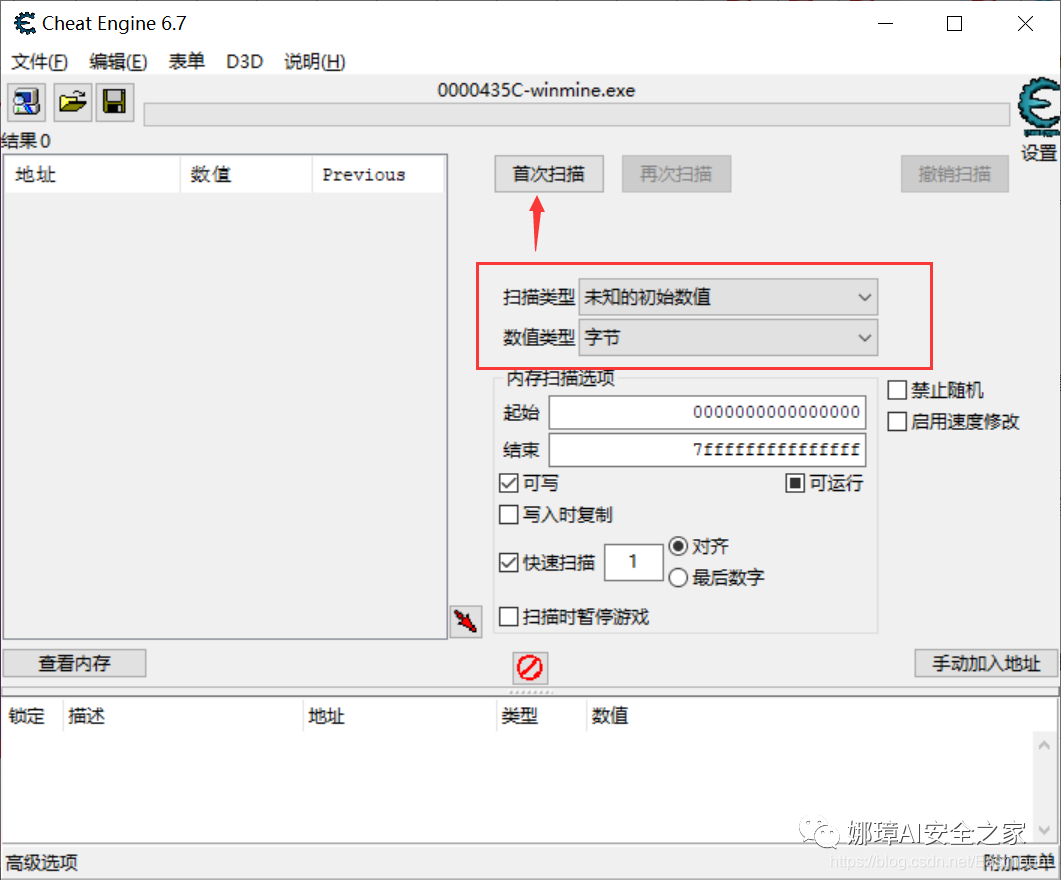The width and height of the screenshot is (1061, 880).
Task: Click the save floppy disk icon
Action: pos(114,102)
